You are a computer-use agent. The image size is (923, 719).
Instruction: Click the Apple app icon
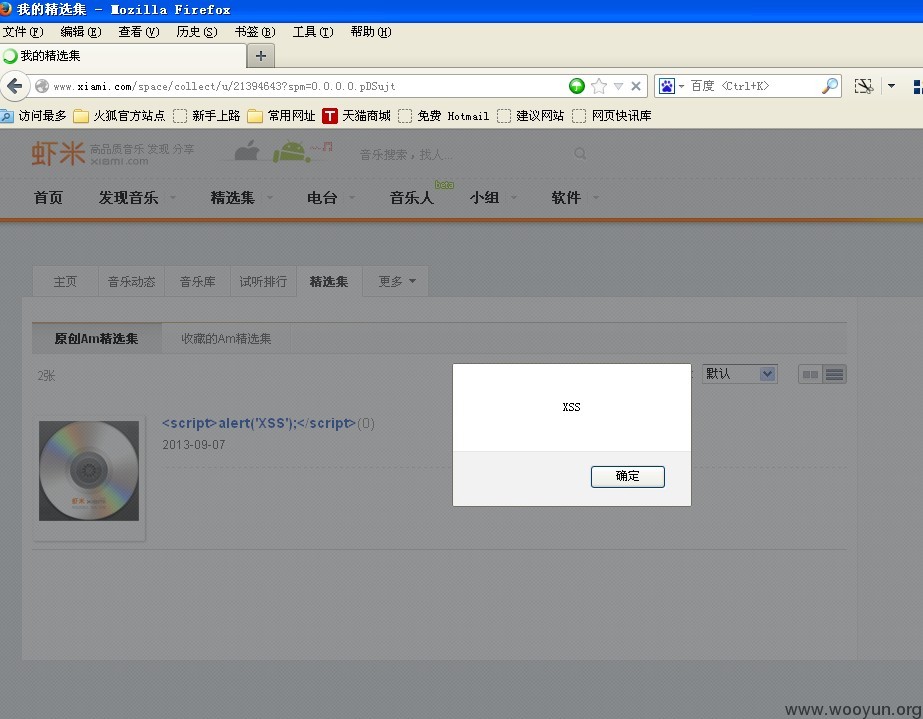point(248,151)
